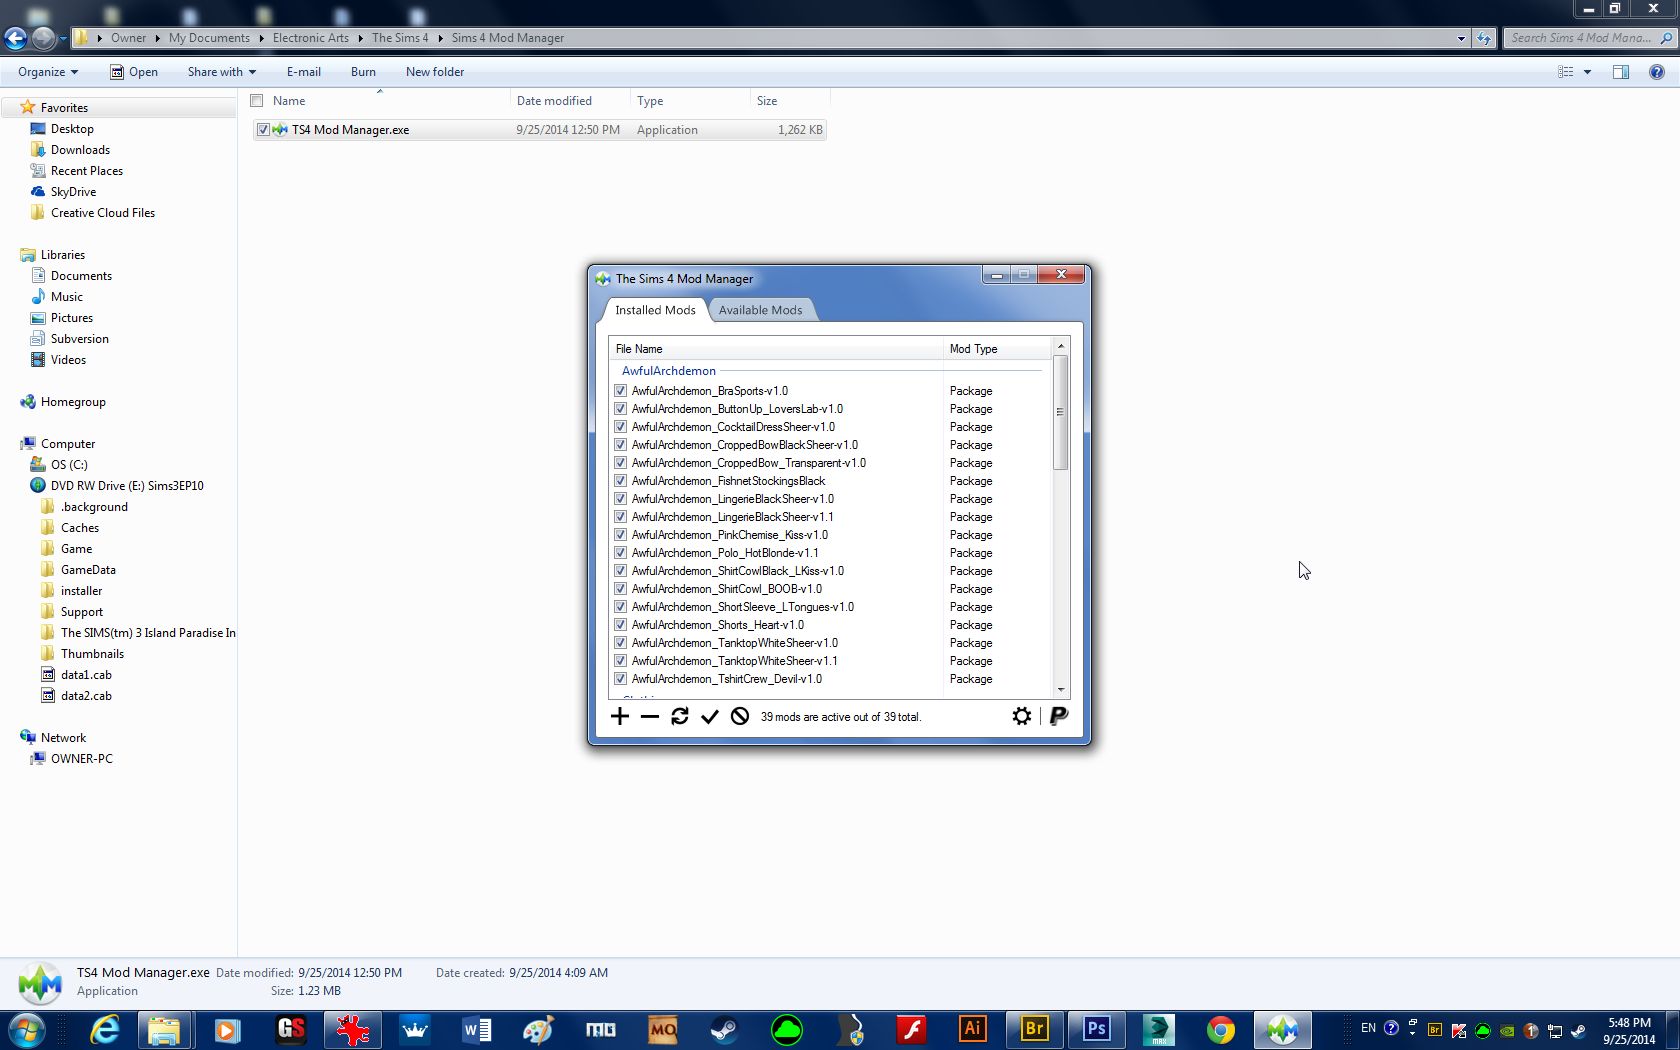This screenshot has height=1050, width=1680.
Task: Click the refresh mods icon
Action: click(680, 716)
